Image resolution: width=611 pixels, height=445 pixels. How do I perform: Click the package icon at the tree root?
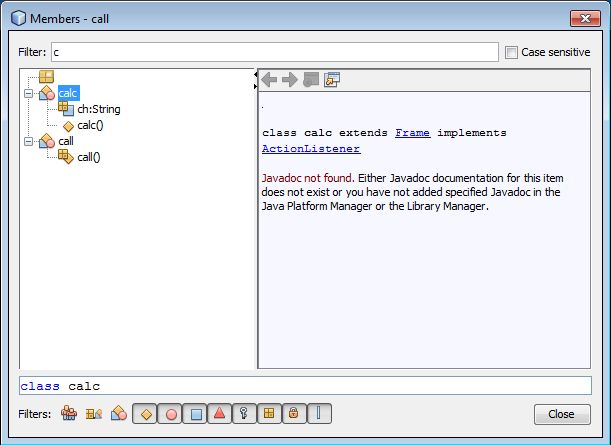[x=46, y=77]
